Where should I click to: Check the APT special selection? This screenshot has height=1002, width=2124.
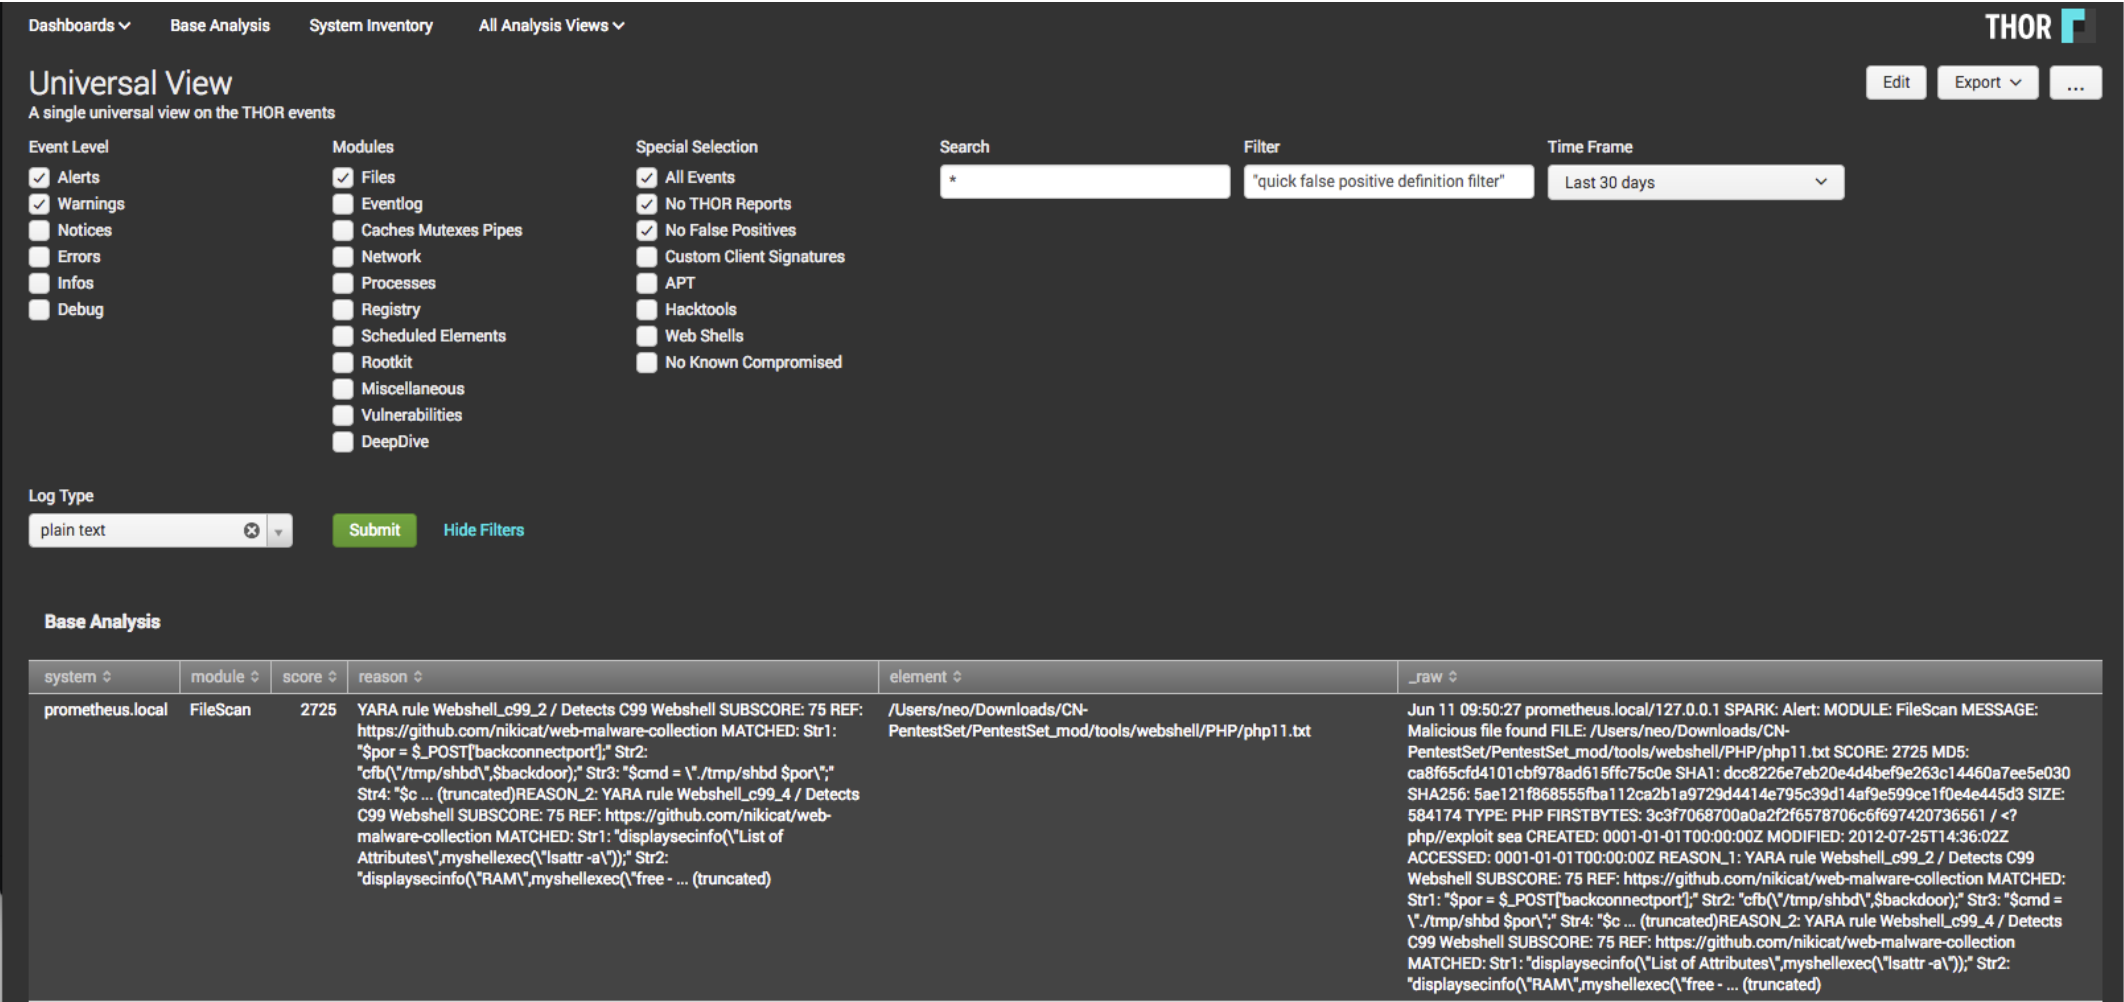click(x=647, y=283)
